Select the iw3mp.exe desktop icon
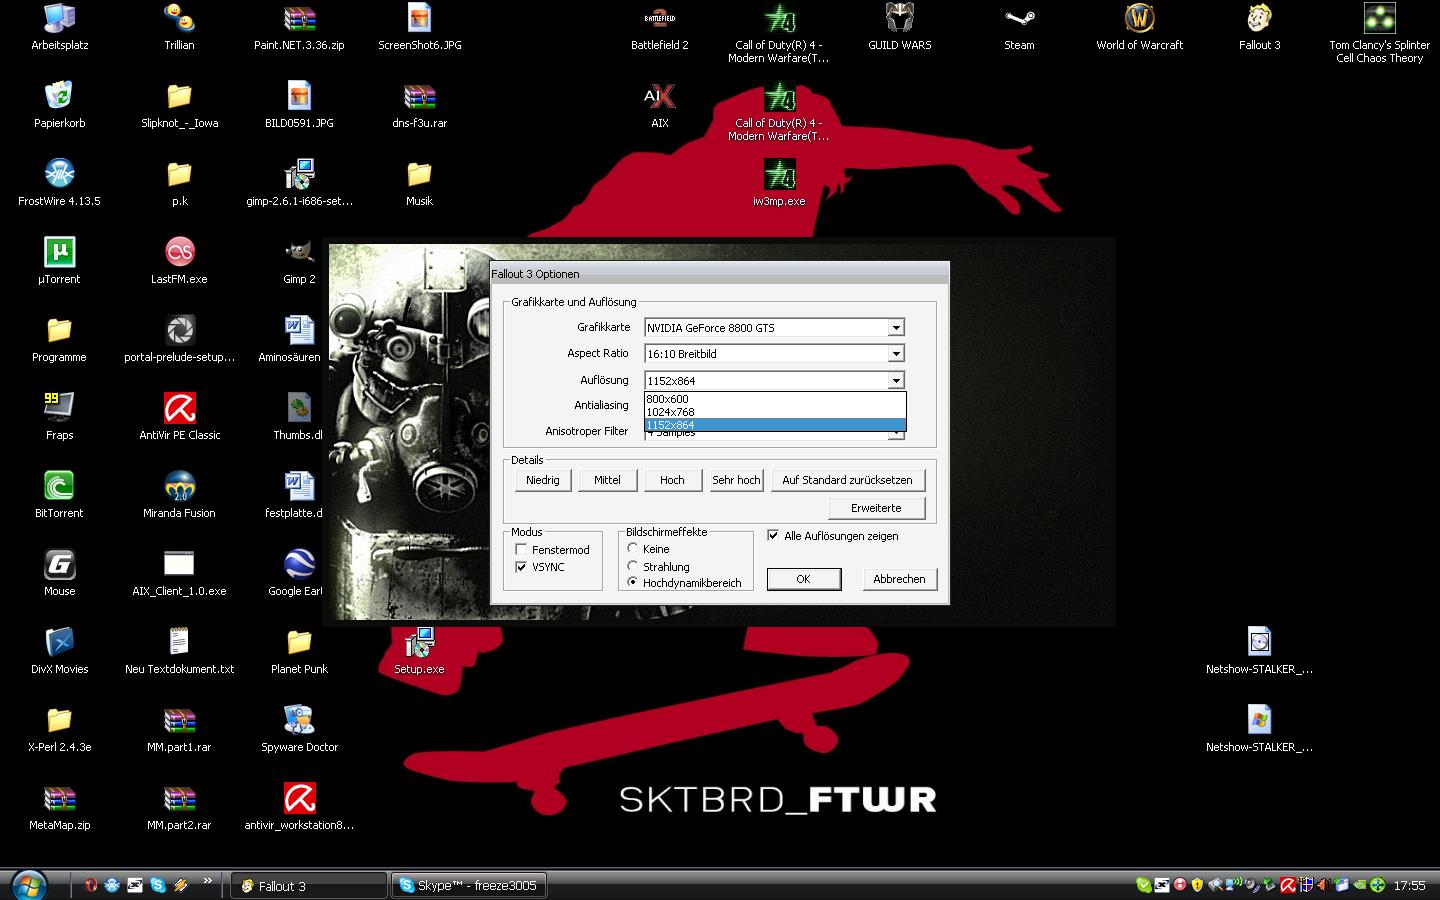The height and width of the screenshot is (900, 1440). [x=779, y=183]
